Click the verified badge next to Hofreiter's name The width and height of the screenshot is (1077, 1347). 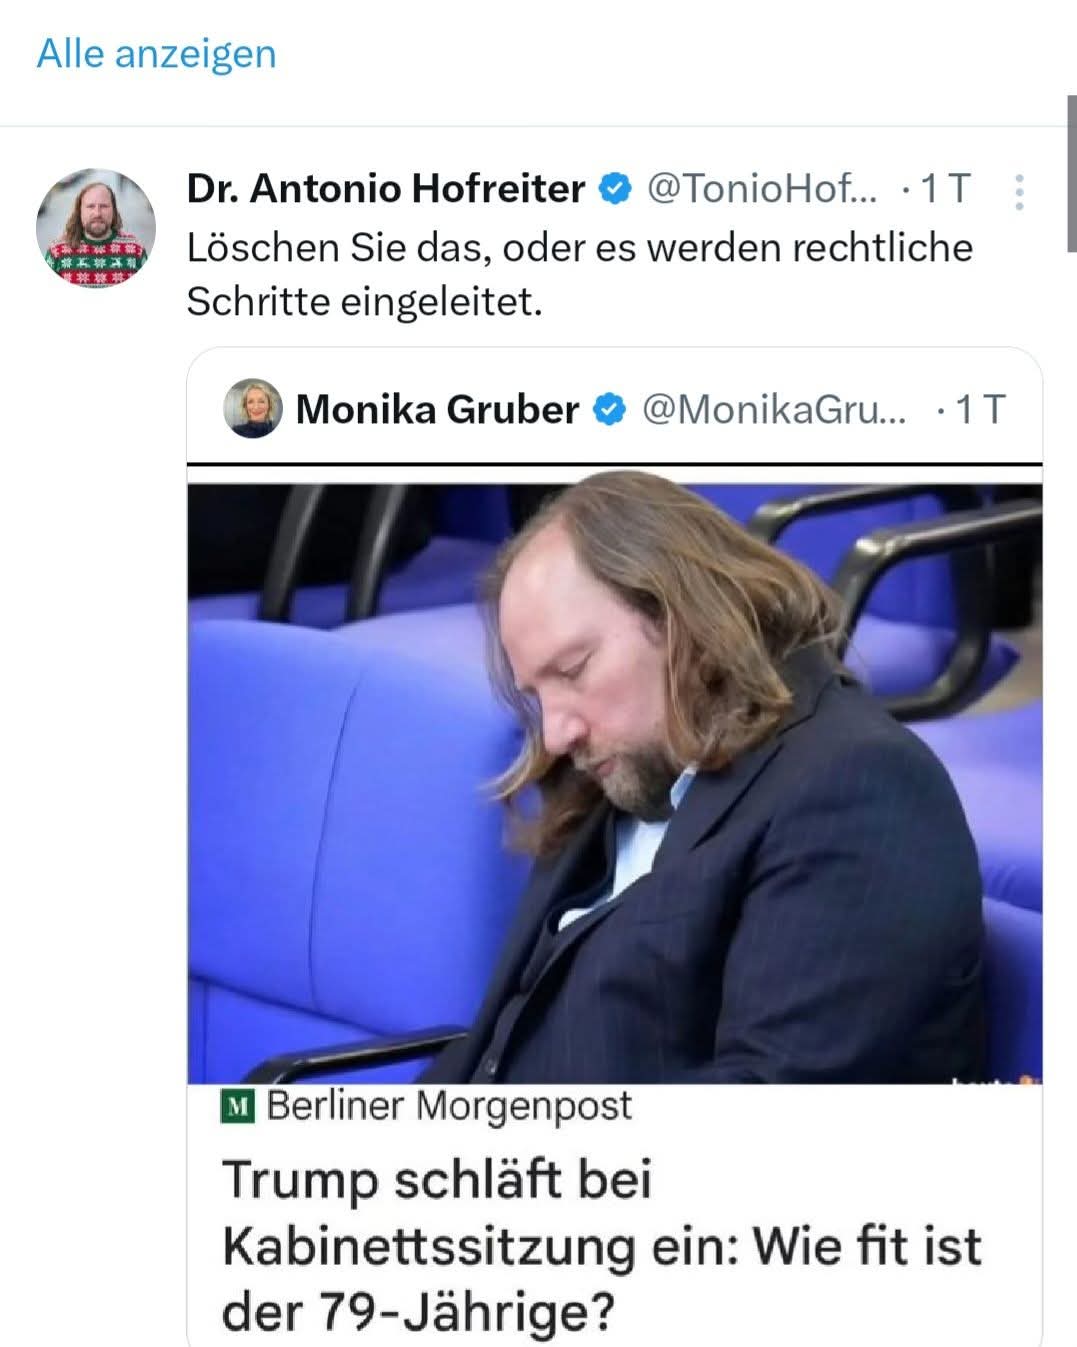coord(615,189)
